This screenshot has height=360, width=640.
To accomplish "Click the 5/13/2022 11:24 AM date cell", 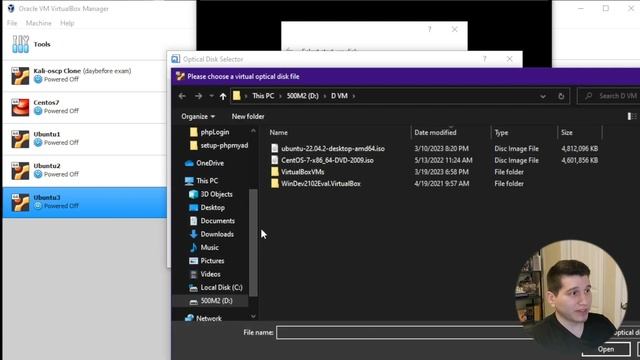I will (443, 160).
